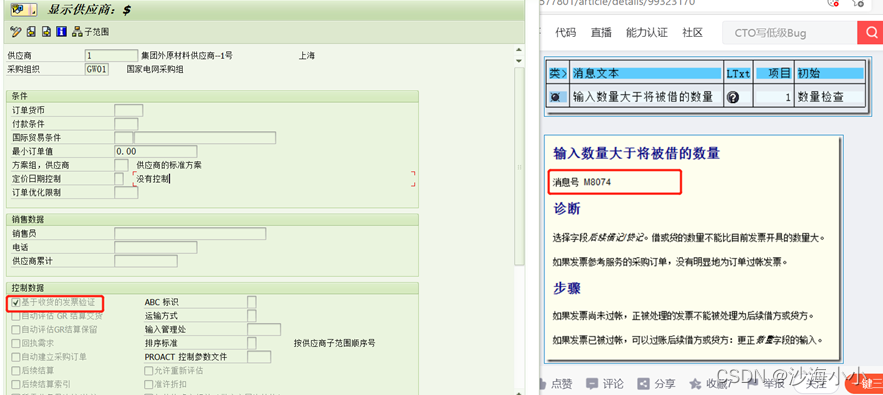Click the 供应商 number field
Screen dimensions: 883x395
click(111, 56)
